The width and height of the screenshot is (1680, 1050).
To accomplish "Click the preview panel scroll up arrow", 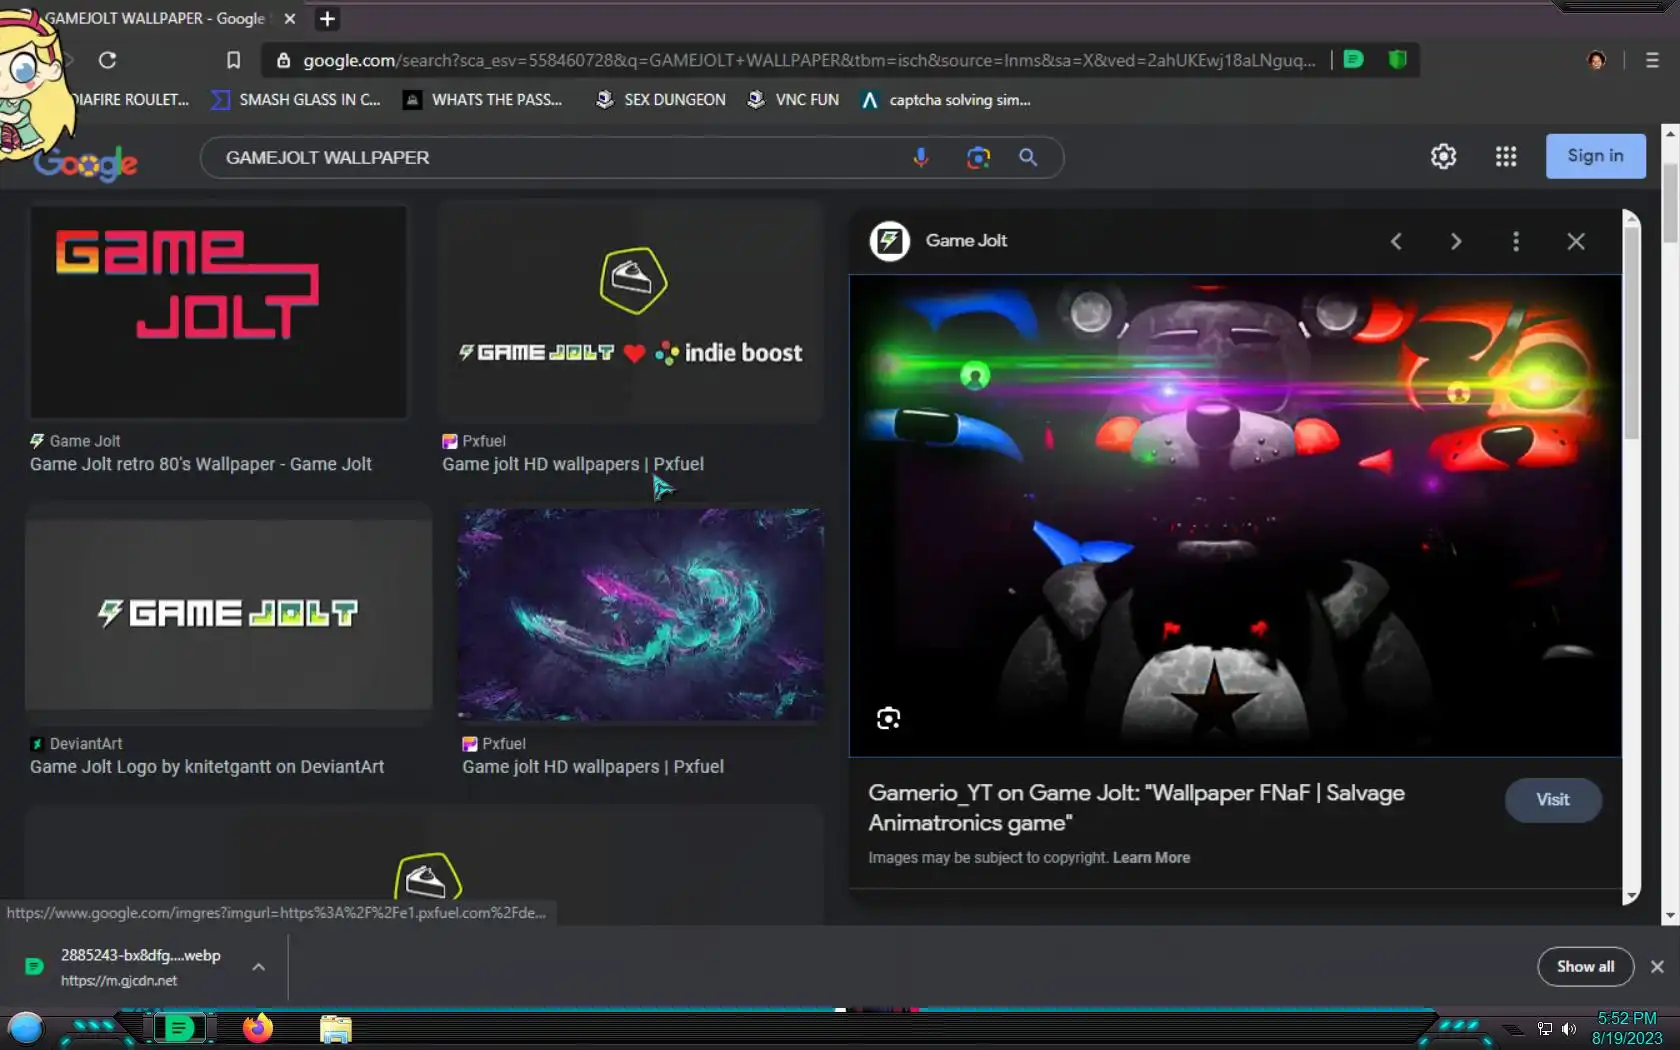I will click(1631, 217).
